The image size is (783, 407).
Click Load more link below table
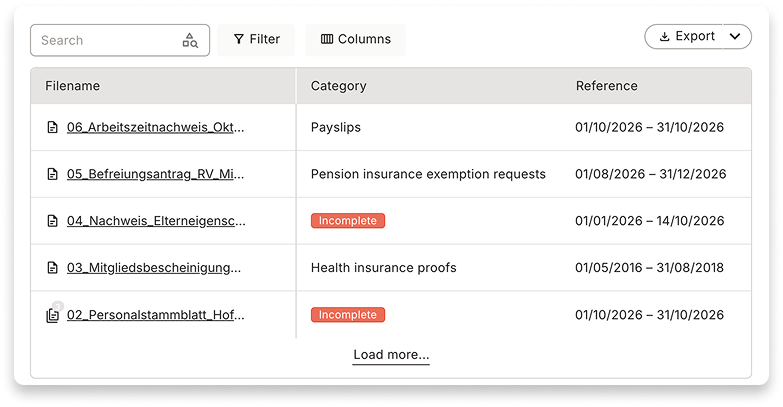[391, 355]
